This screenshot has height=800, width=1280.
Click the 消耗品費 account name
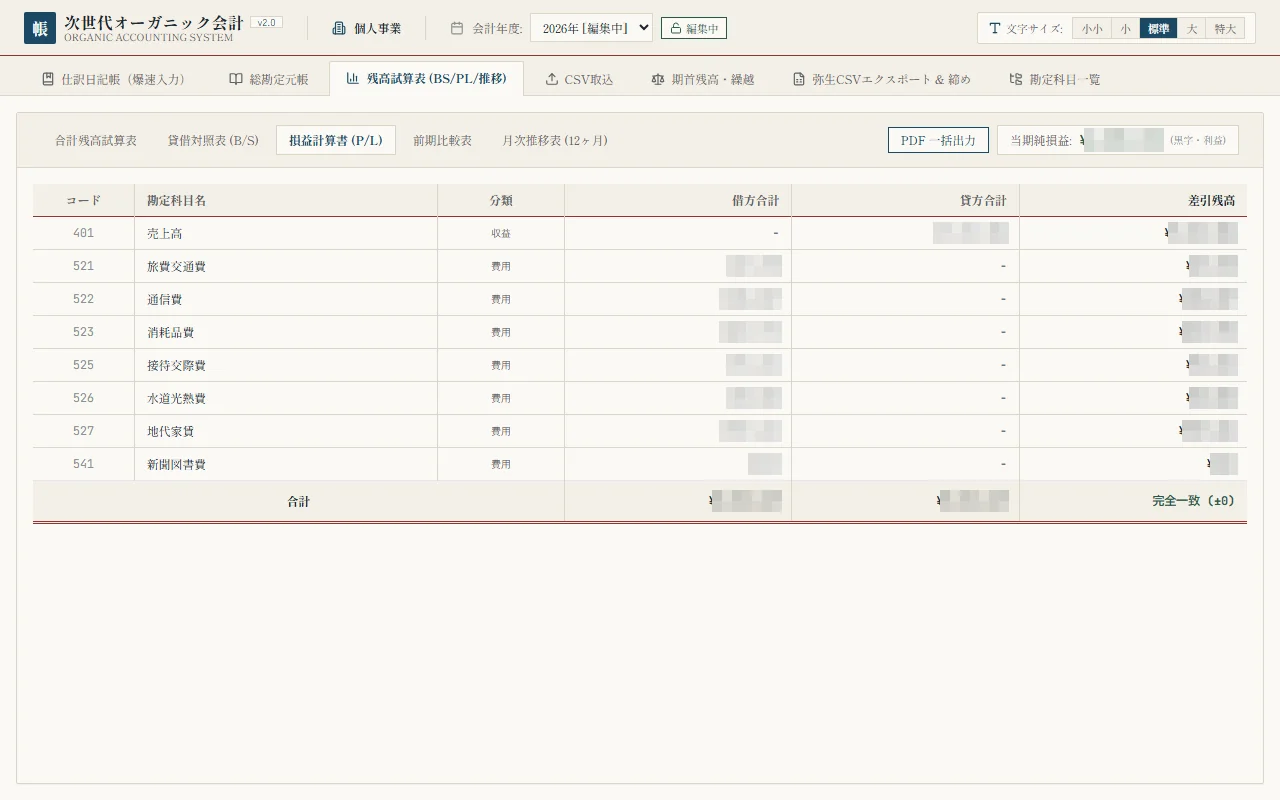(170, 332)
